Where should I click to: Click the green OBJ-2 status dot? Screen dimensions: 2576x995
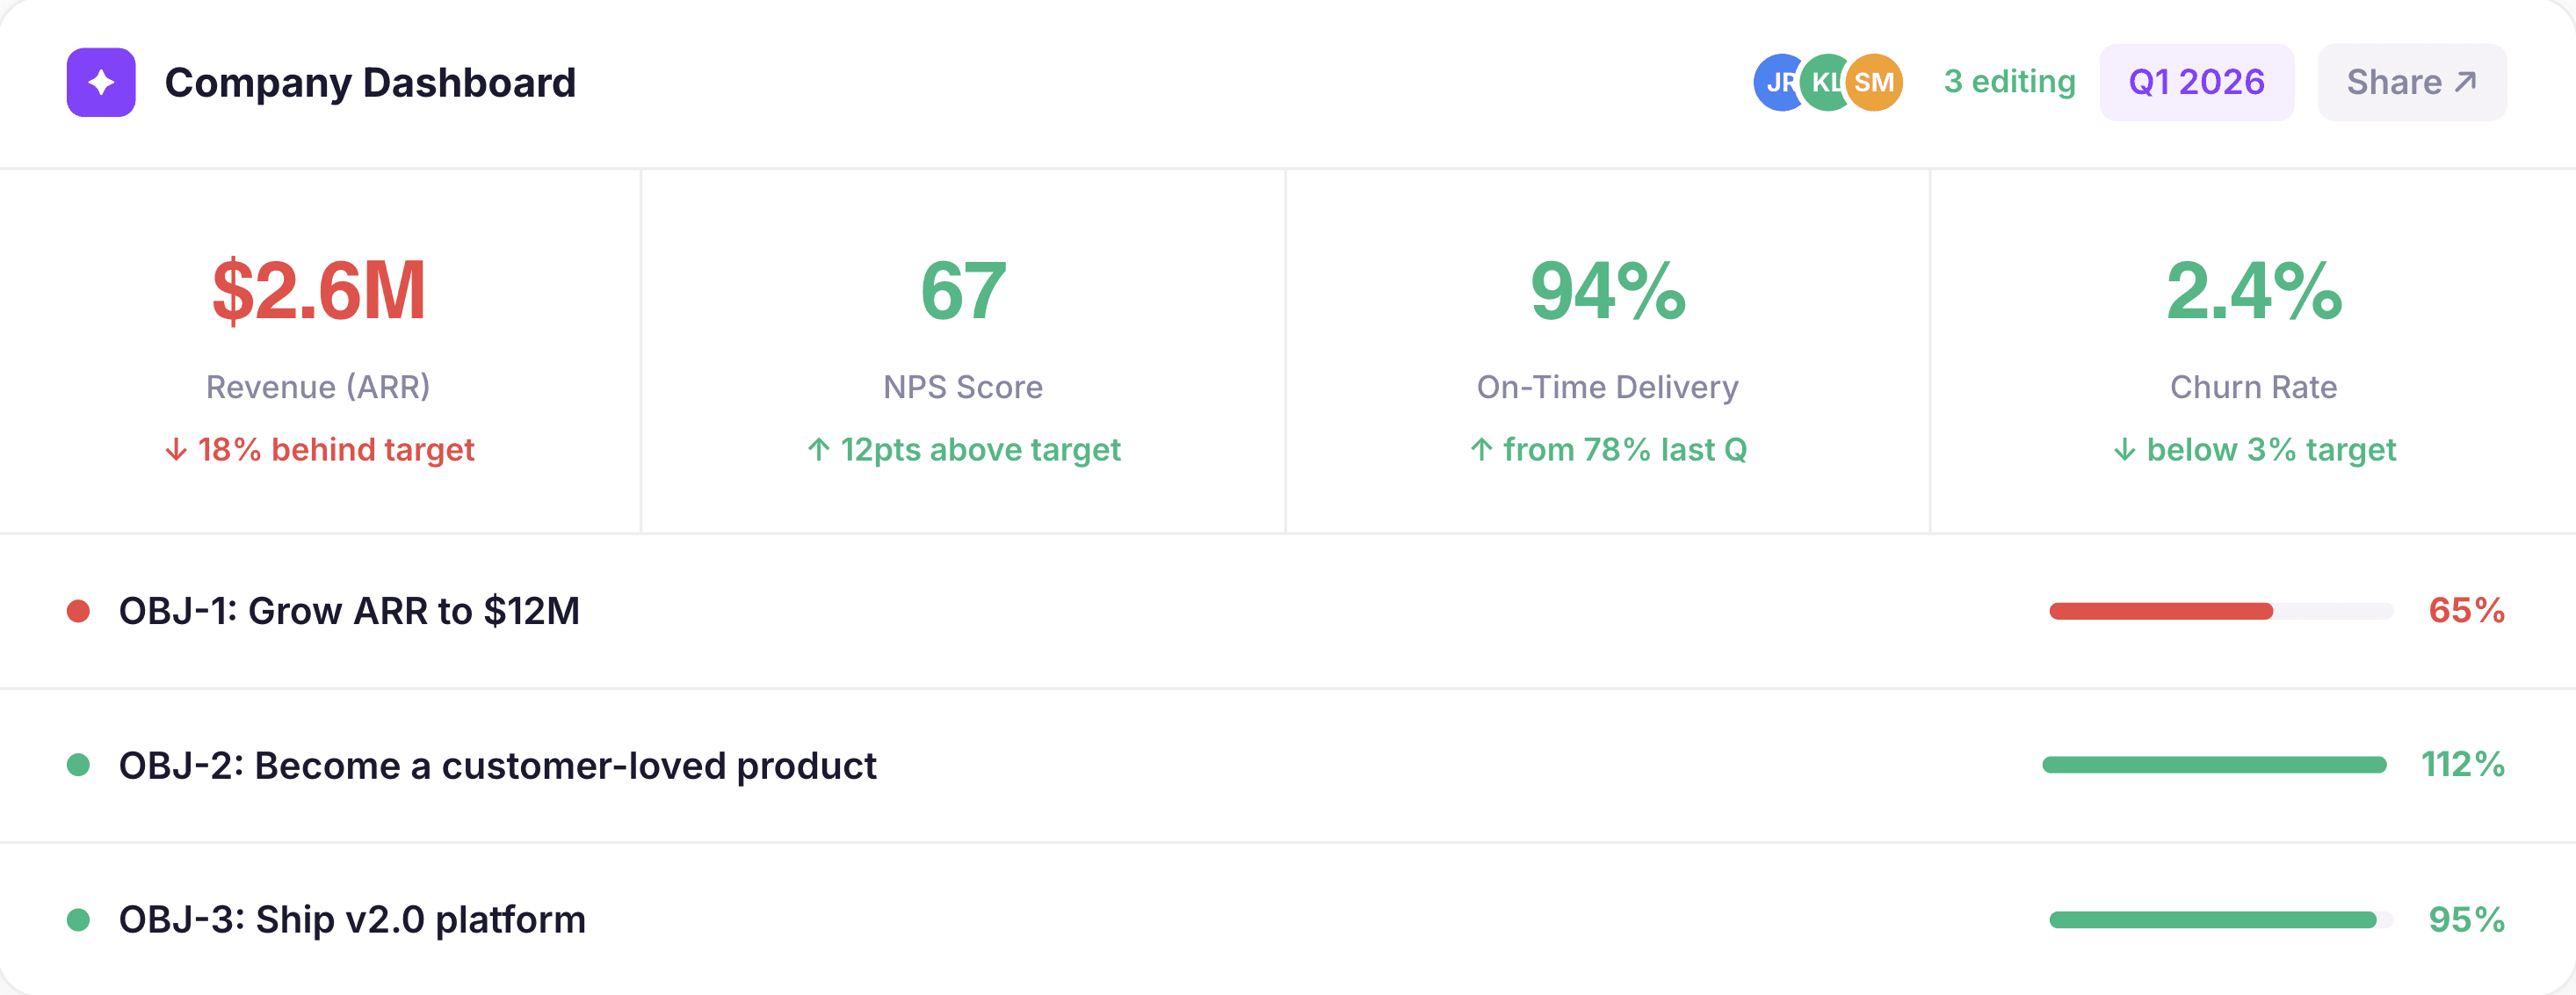[78, 765]
